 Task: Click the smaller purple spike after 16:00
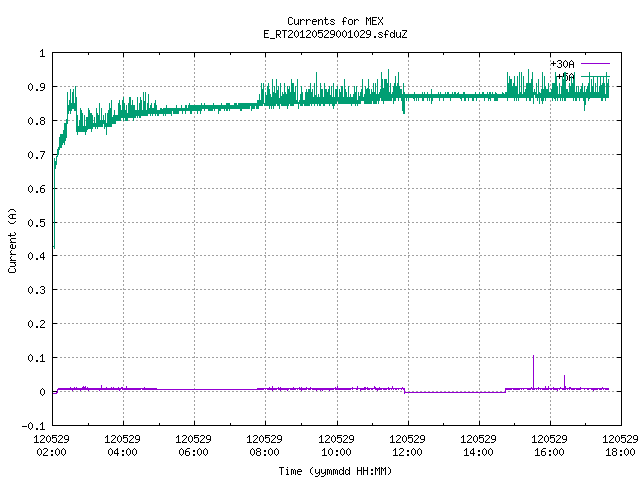click(564, 382)
